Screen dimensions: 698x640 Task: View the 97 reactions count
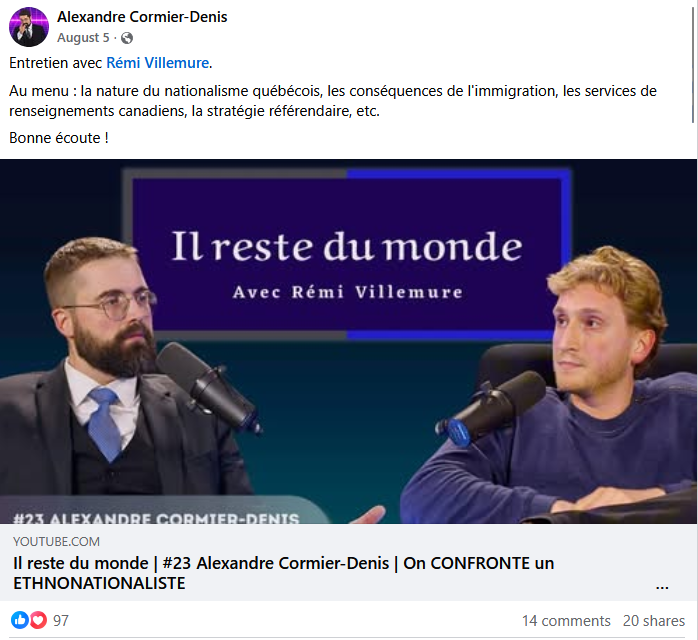tap(61, 620)
